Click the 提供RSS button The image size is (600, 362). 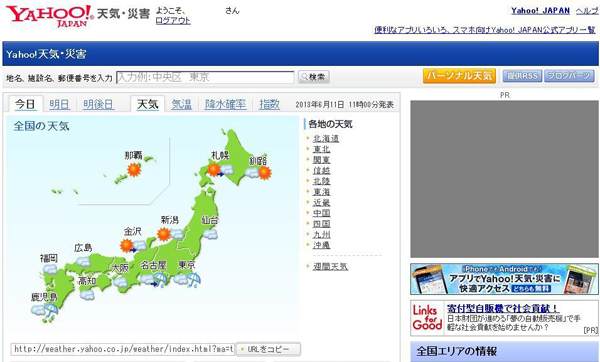[522, 76]
